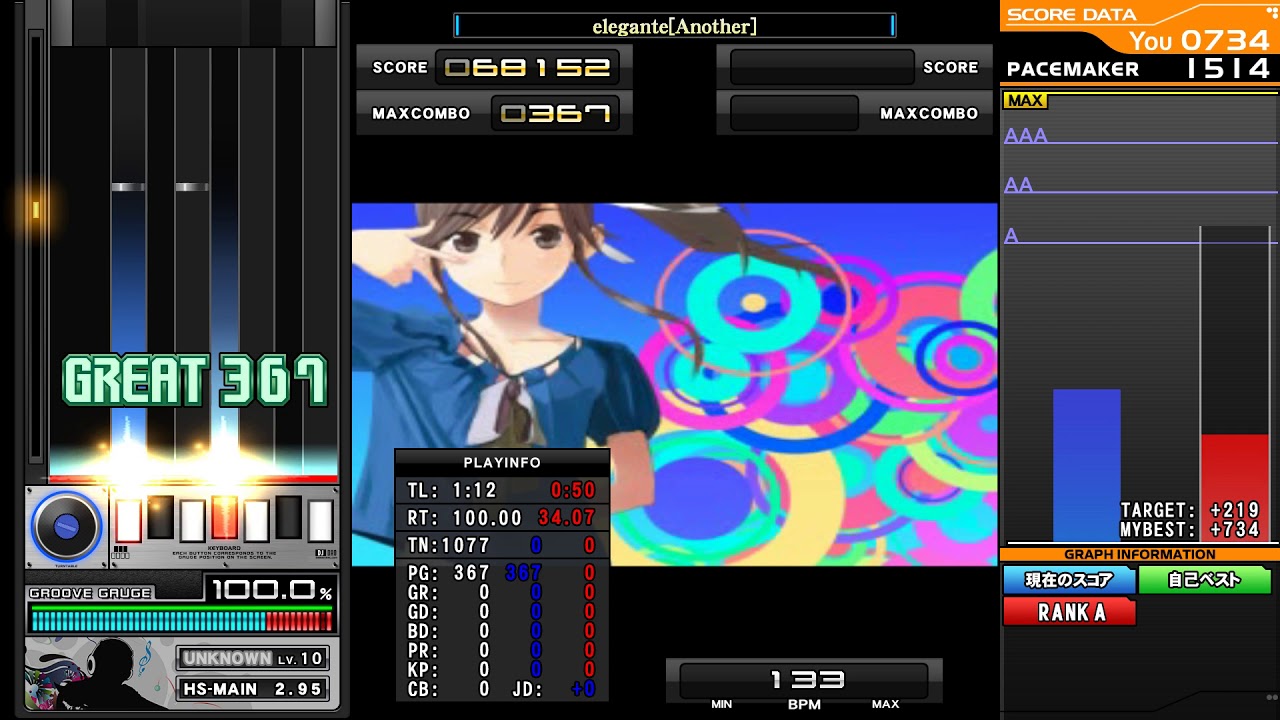Click the UNKNOWN LV.10 difficulty badge

point(253,658)
